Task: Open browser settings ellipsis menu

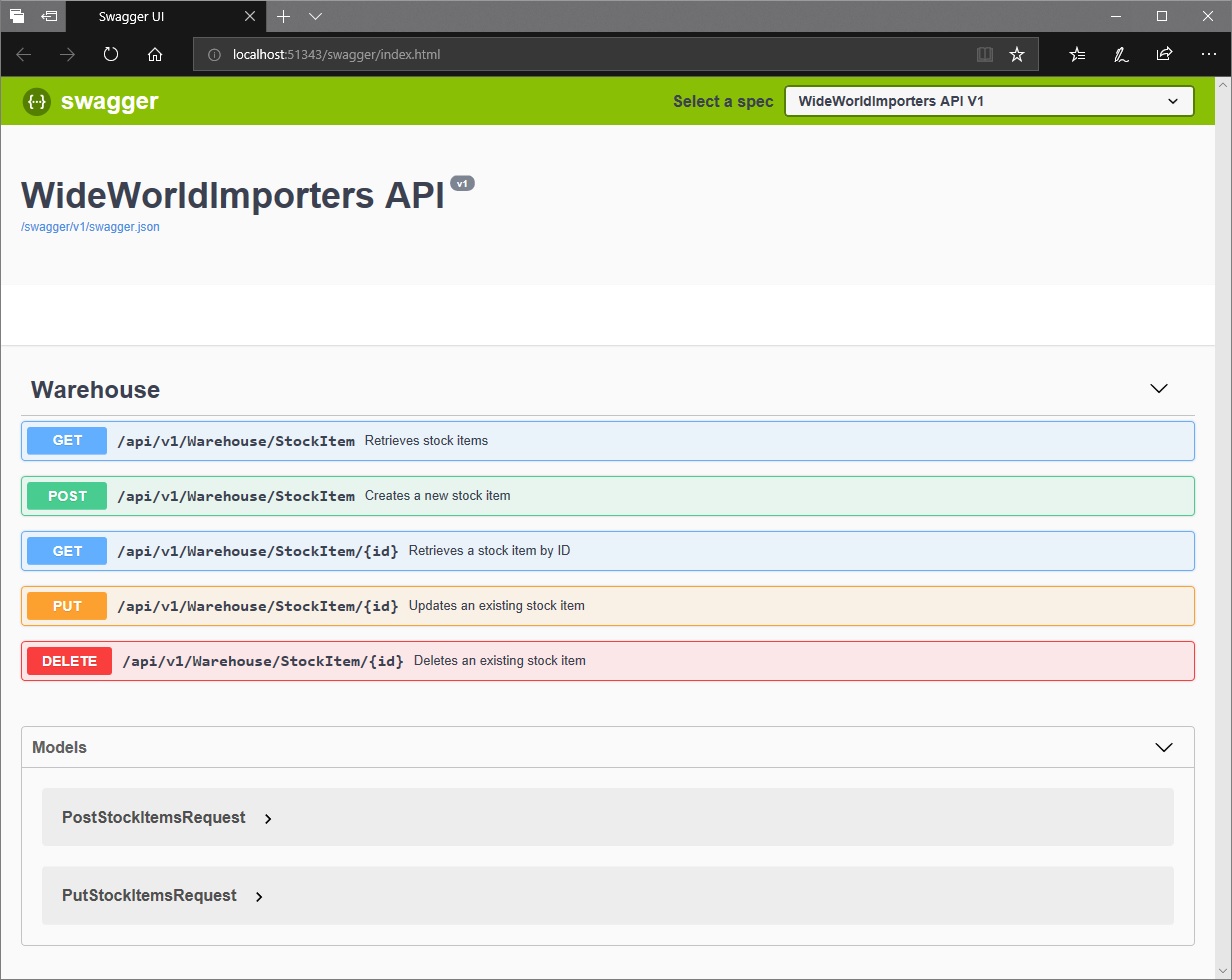Action: click(x=1208, y=55)
